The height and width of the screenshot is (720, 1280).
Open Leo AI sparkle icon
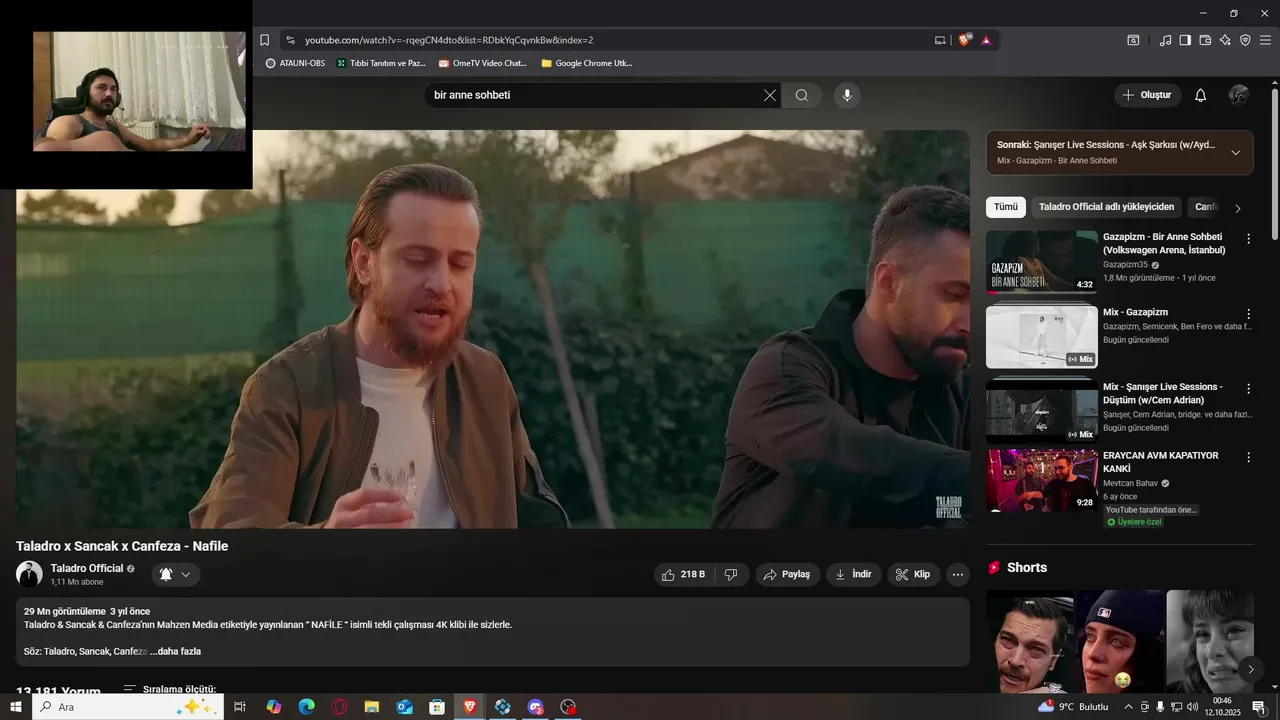click(1225, 40)
